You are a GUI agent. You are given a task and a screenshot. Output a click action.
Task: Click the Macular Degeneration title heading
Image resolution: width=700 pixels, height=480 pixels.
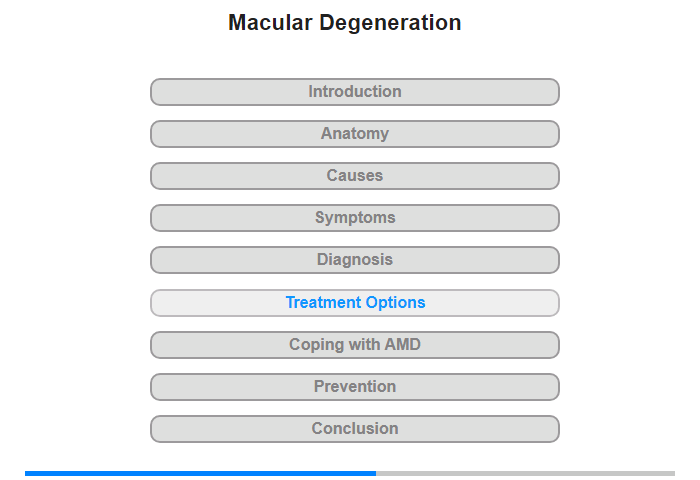point(345,23)
